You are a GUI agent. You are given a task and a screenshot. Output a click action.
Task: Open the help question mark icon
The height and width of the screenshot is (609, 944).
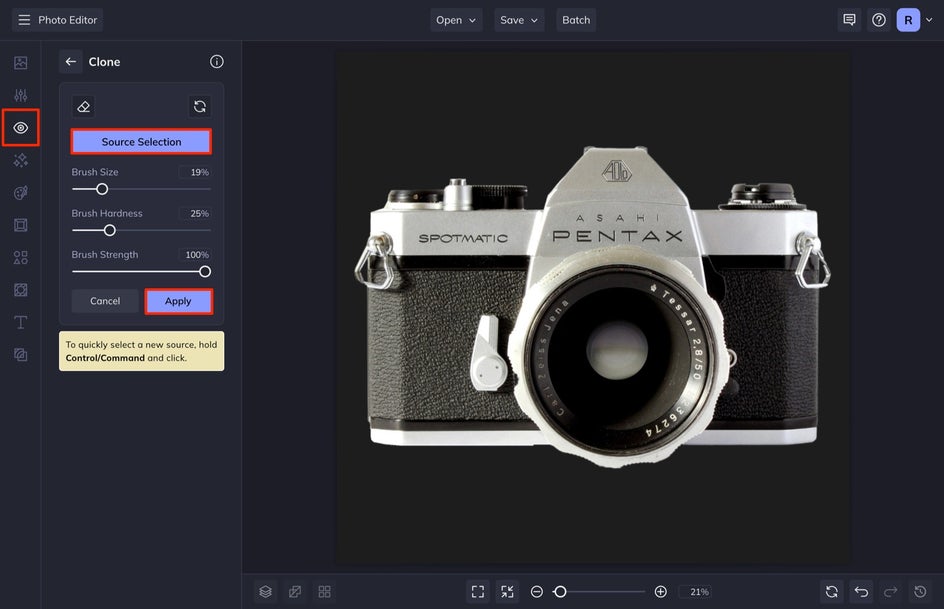click(x=879, y=20)
